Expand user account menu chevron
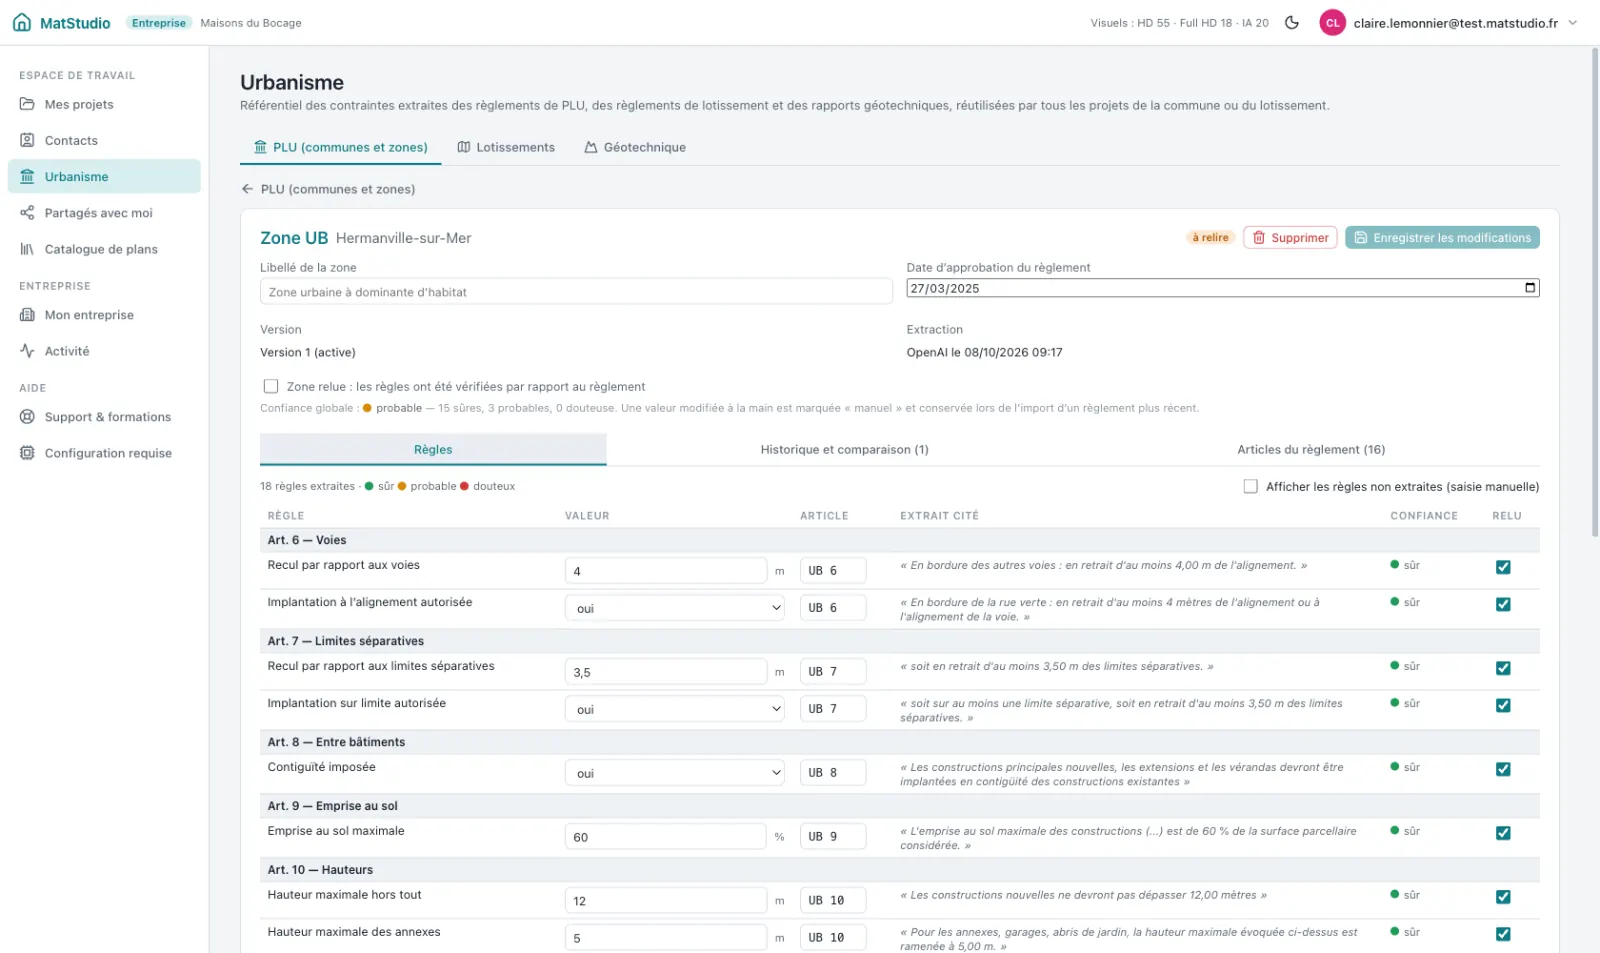The image size is (1600, 953). pyautogui.click(x=1573, y=23)
